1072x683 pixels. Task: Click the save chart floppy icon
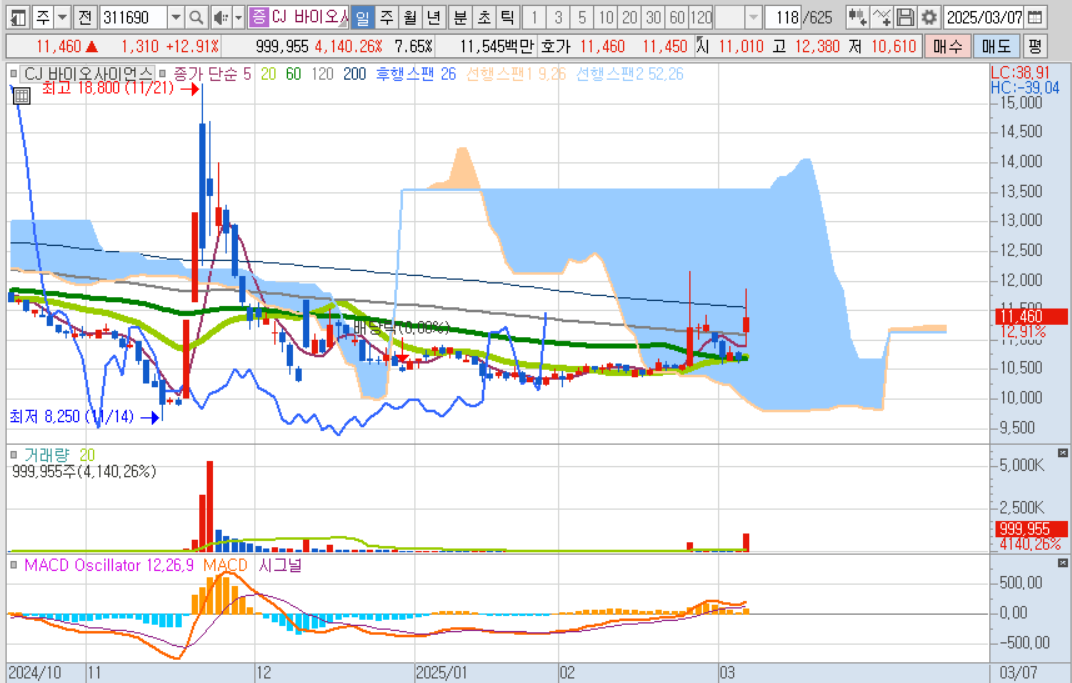pyautogui.click(x=905, y=17)
